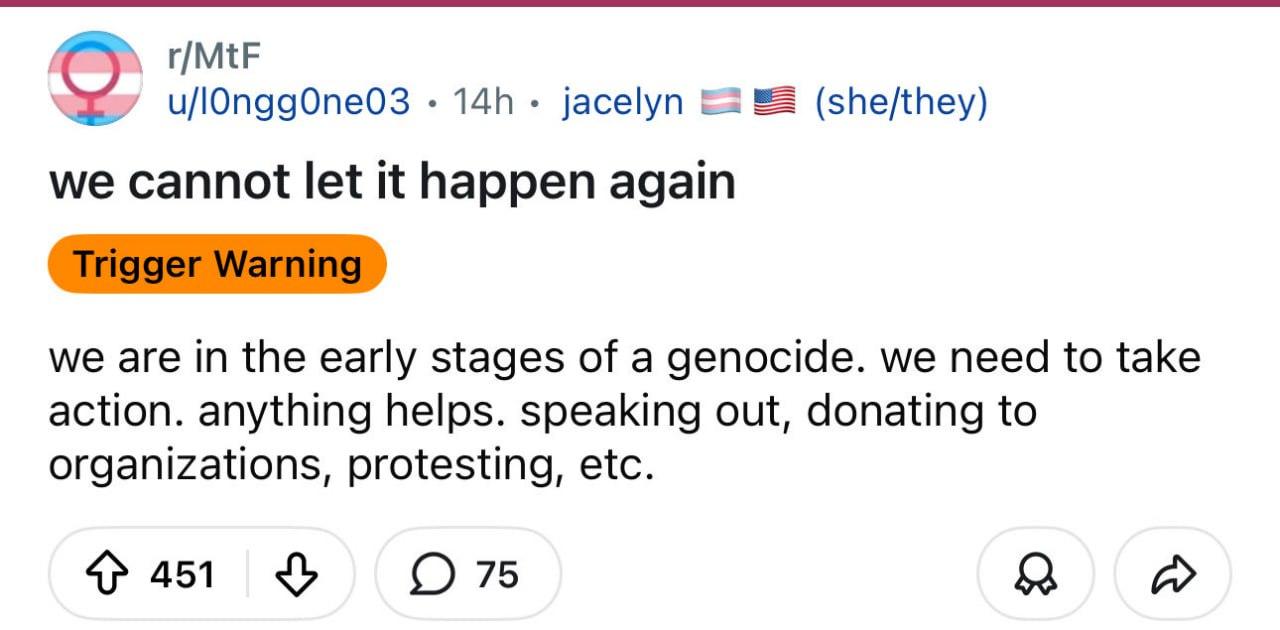1280x630 pixels.
Task: Click the orange Trigger Warning tag
Action: [x=217, y=264]
